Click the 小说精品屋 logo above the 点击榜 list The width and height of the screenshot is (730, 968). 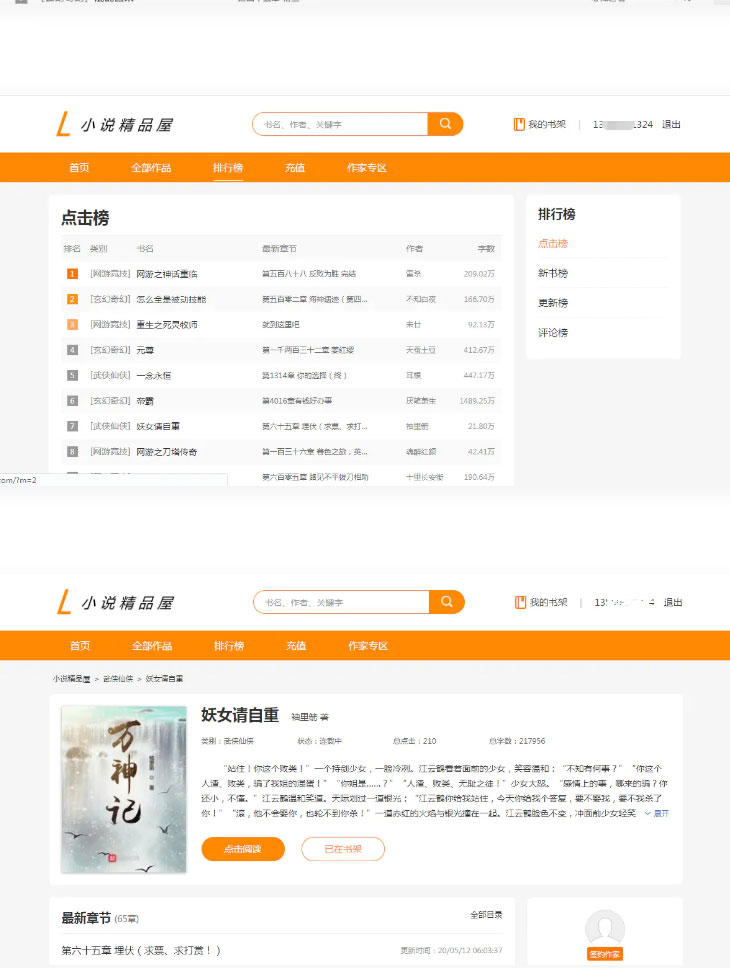[114, 125]
